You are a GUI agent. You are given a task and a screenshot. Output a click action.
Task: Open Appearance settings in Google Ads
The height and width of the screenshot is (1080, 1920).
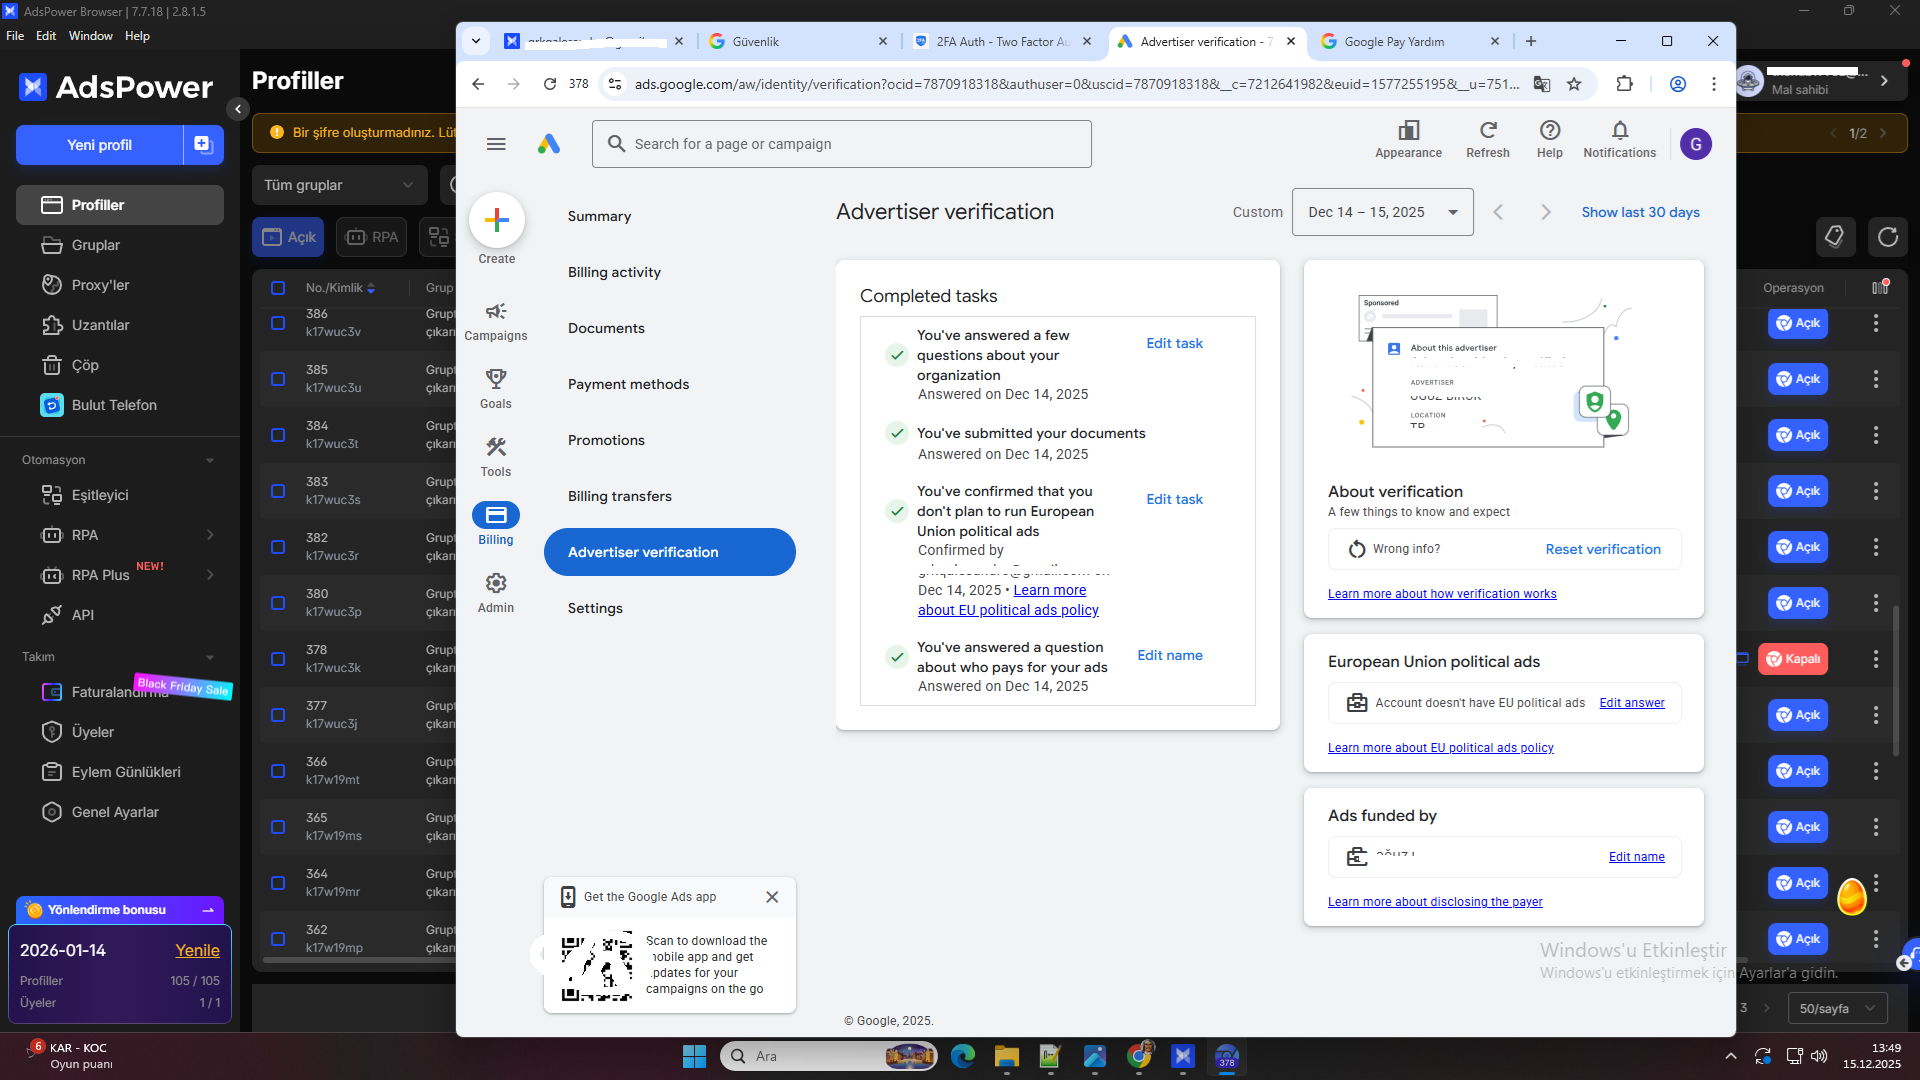pos(1408,140)
